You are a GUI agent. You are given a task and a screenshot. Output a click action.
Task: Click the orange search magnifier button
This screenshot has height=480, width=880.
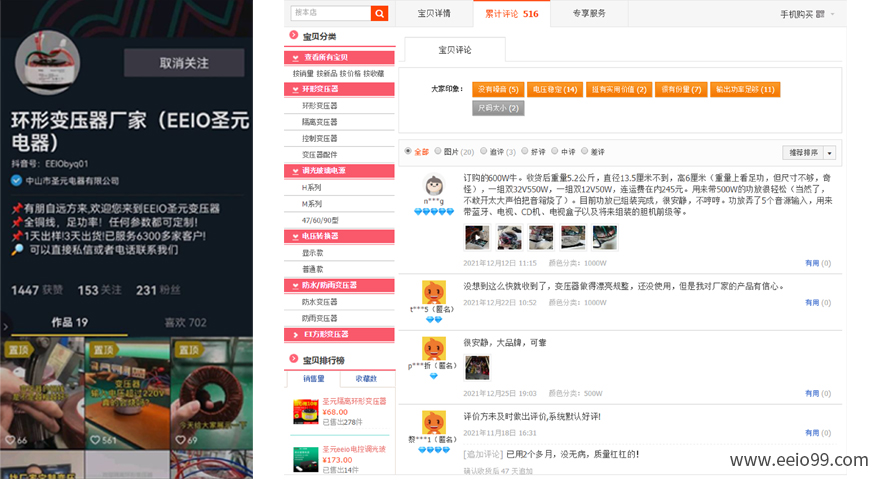click(379, 13)
